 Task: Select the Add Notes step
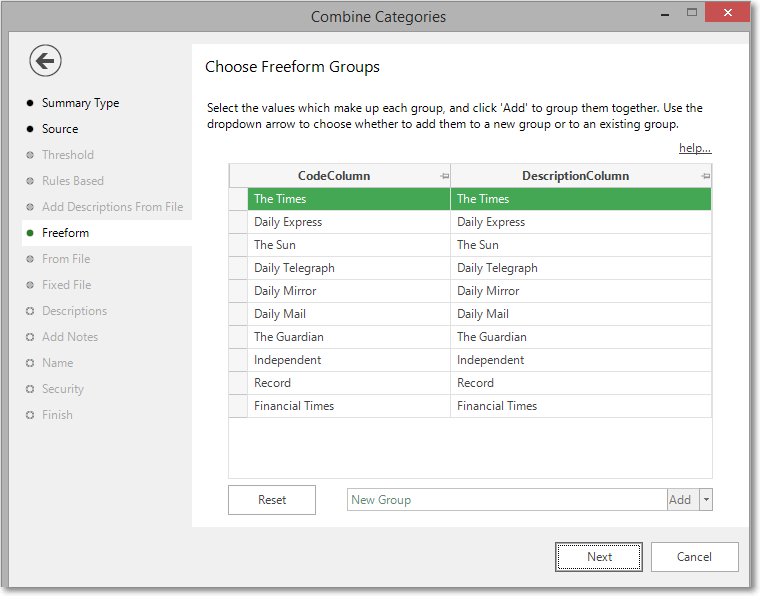click(70, 337)
